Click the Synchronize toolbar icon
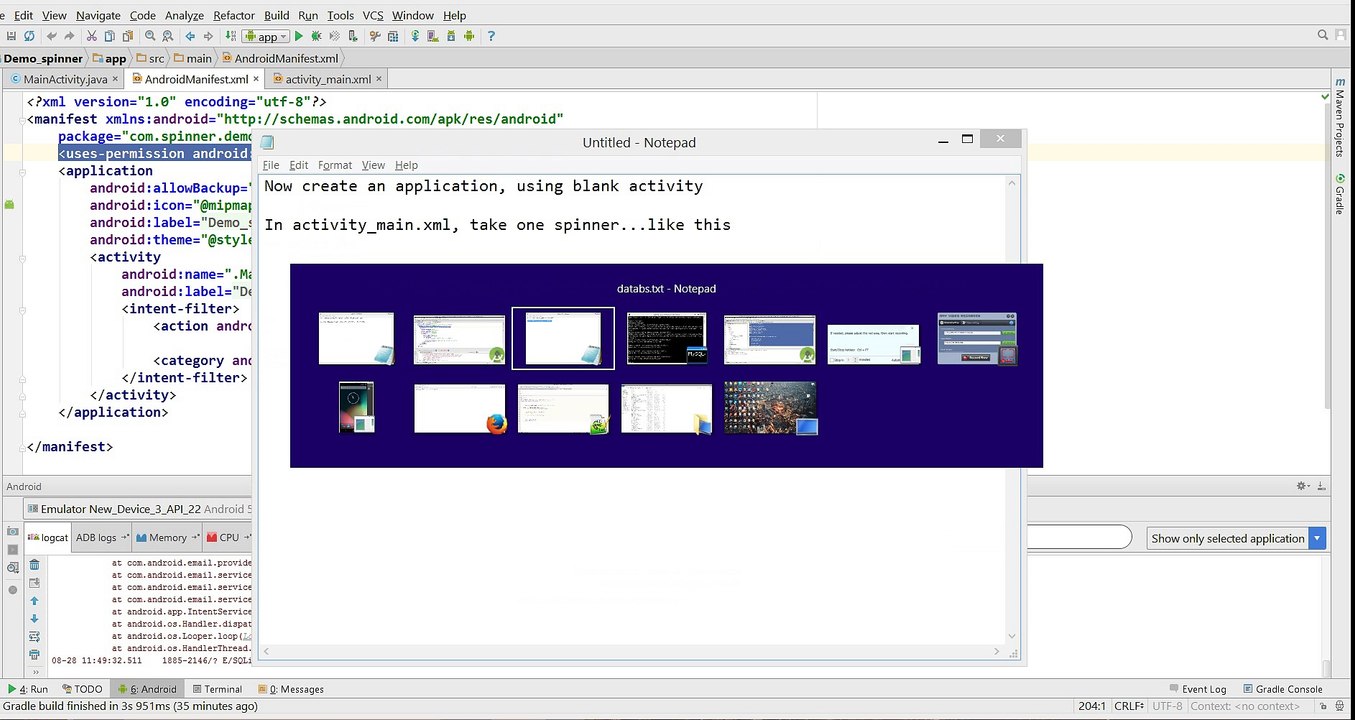 click(30, 36)
